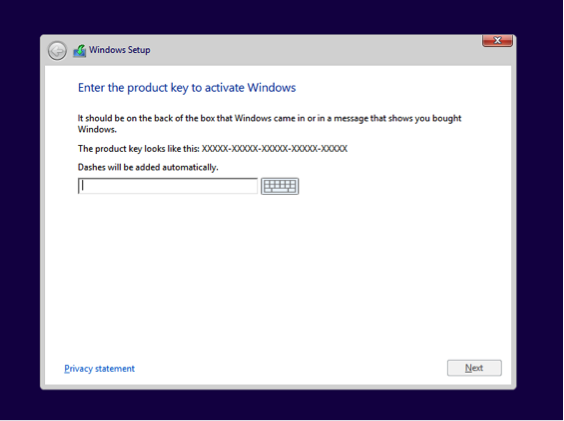Click the sentence starting "It should be on the back"

[269, 123]
